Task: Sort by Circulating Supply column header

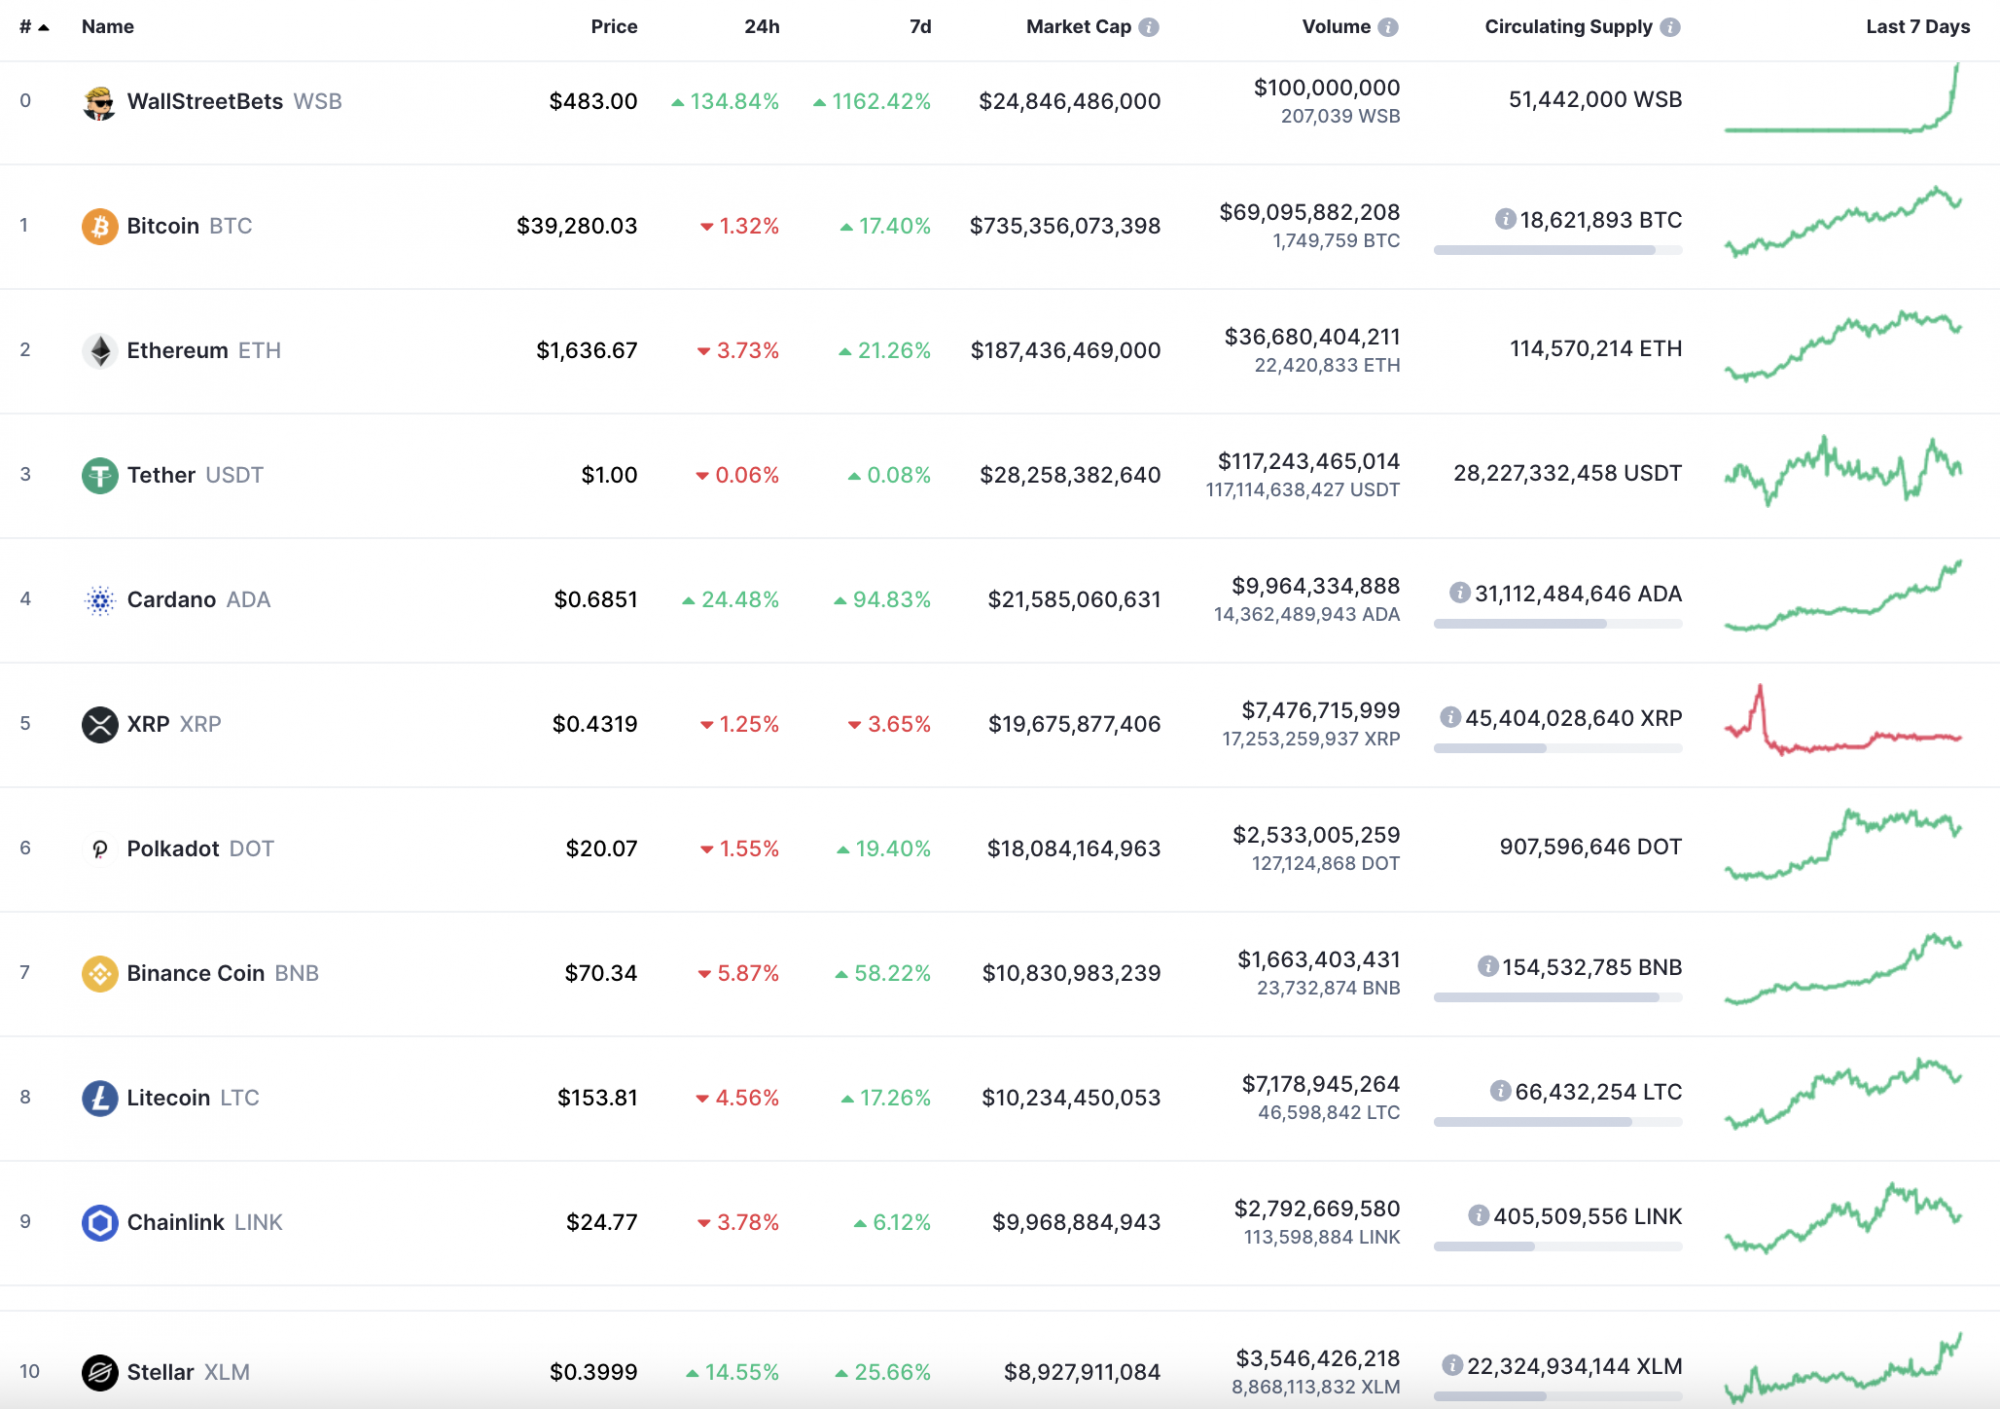Action: [1568, 27]
